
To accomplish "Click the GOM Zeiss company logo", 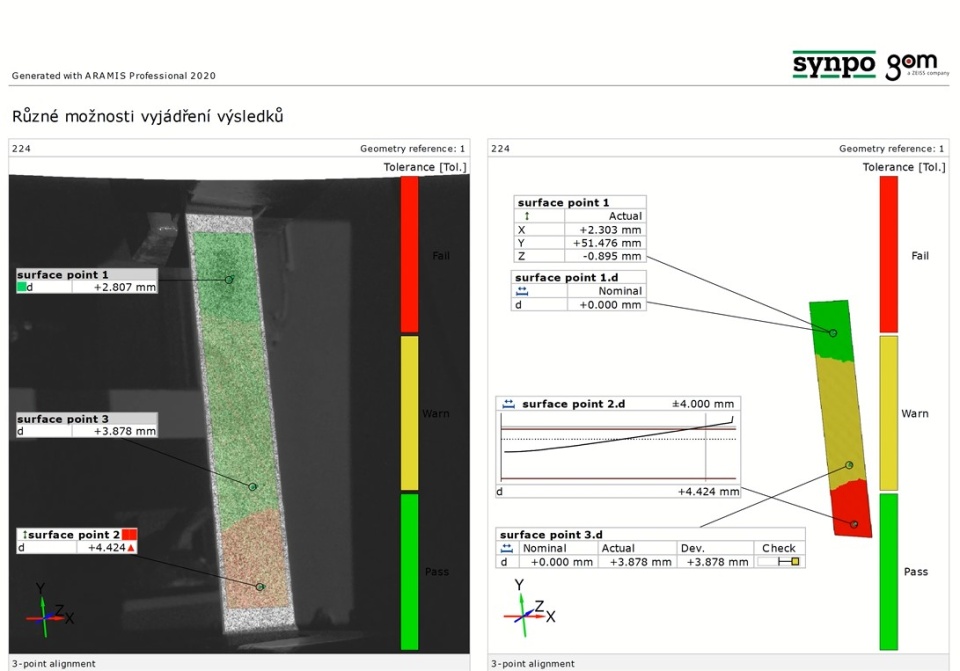I will [917, 66].
